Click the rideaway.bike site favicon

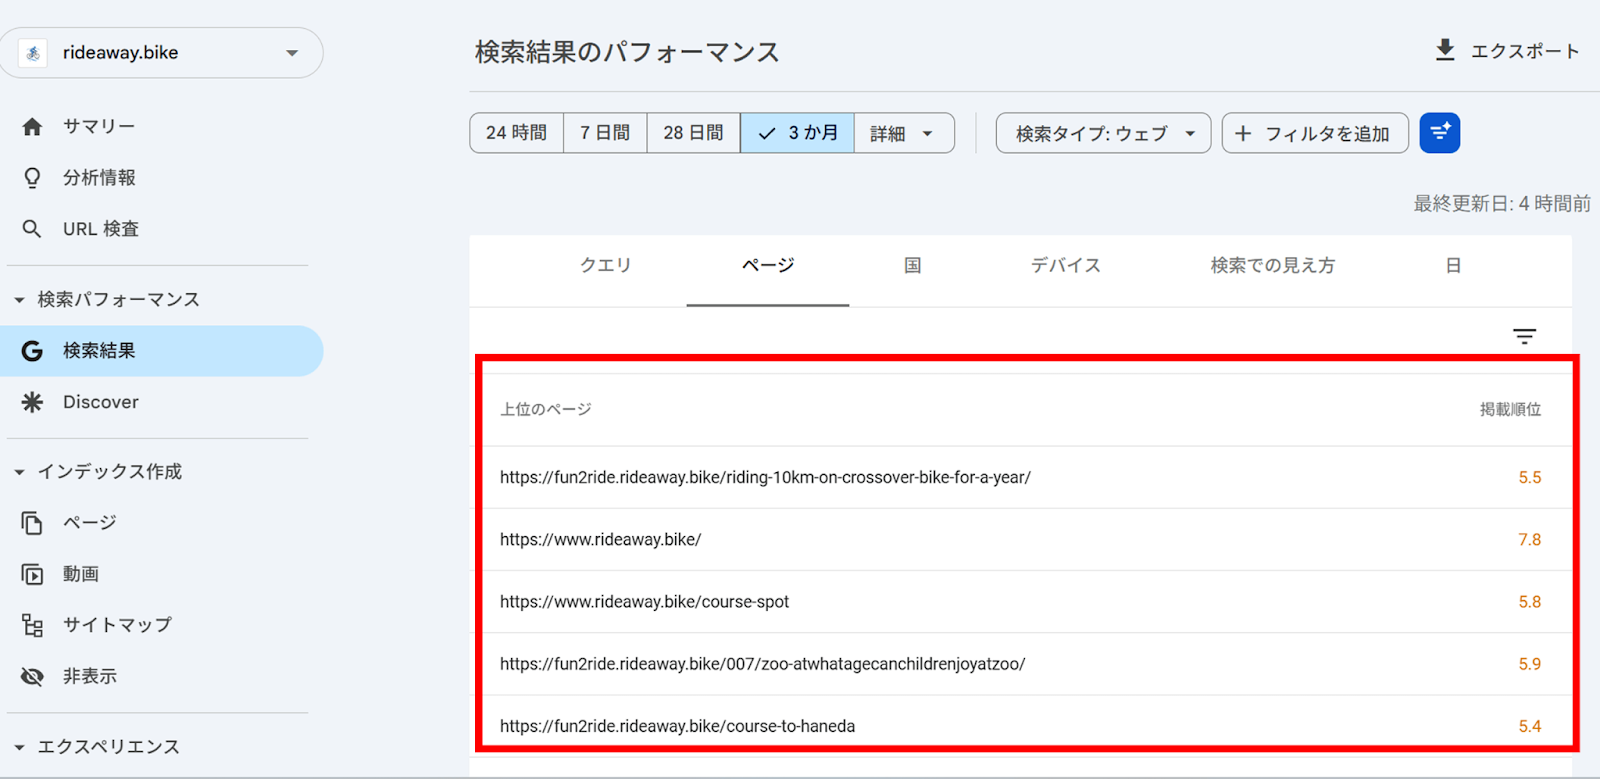coord(33,53)
